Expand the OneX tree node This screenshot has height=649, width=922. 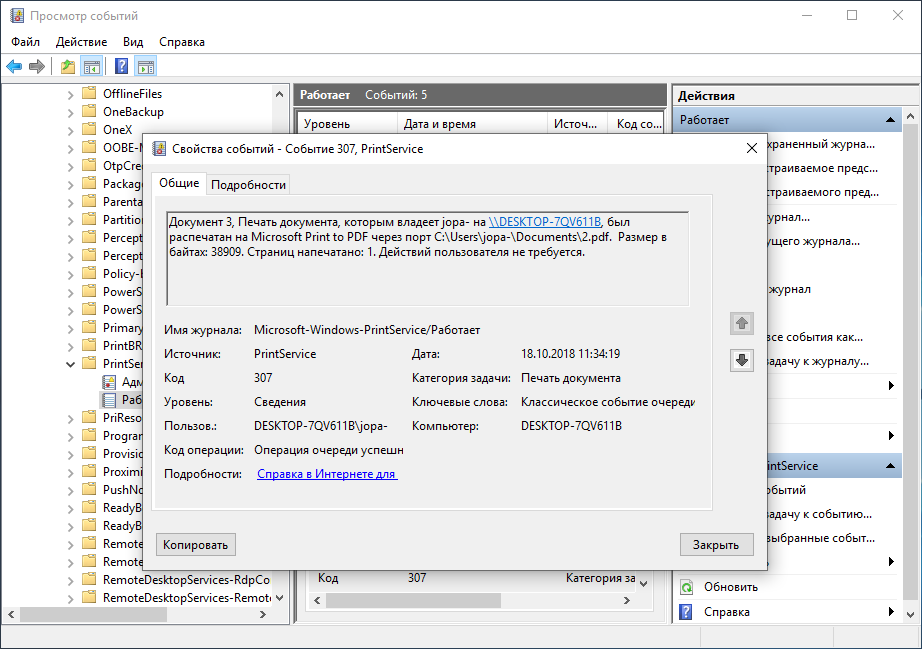(71, 131)
